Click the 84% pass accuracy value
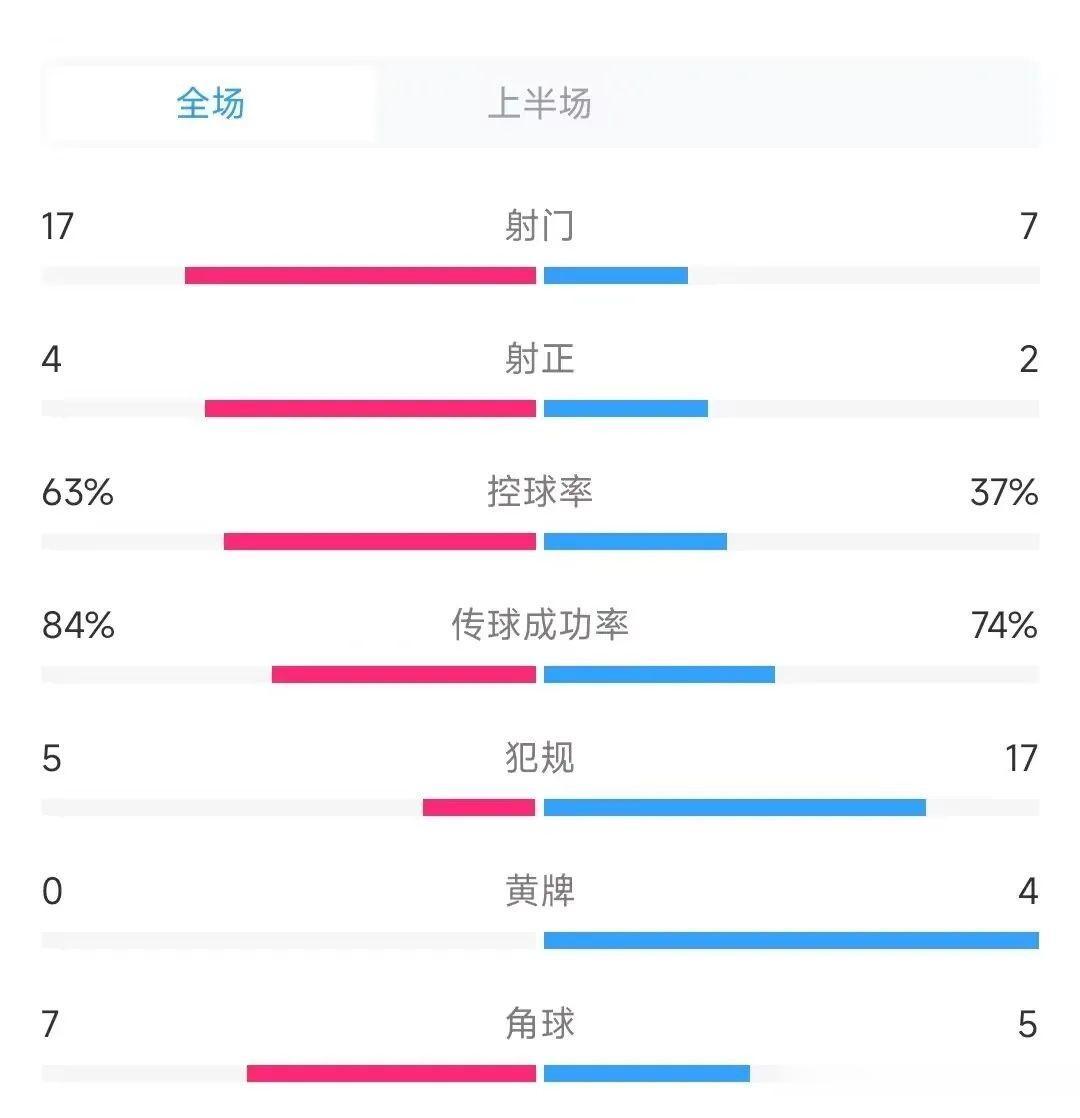Image resolution: width=1080 pixels, height=1118 pixels. 78,625
